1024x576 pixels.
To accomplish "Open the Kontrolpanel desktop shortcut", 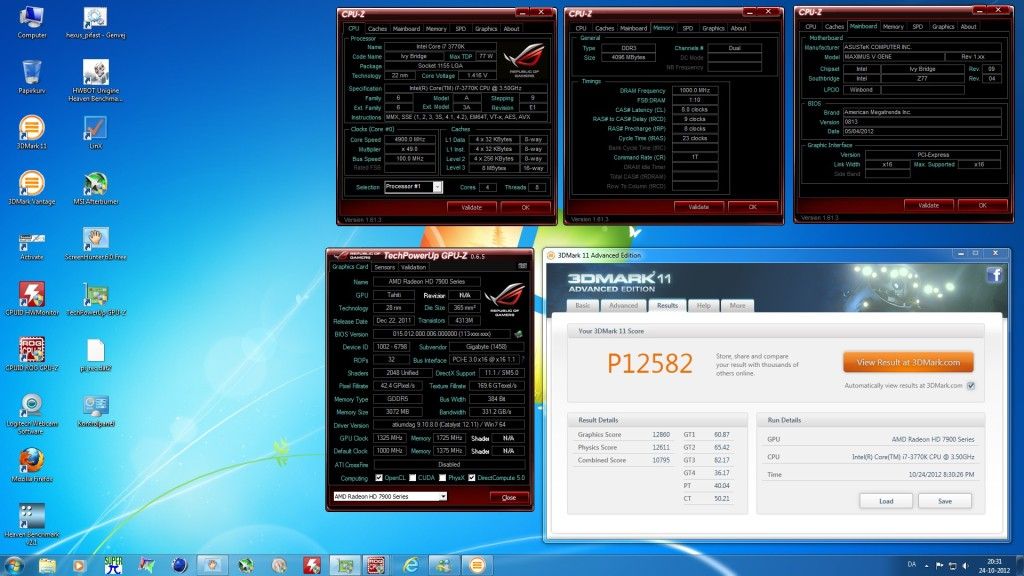I will pos(95,410).
